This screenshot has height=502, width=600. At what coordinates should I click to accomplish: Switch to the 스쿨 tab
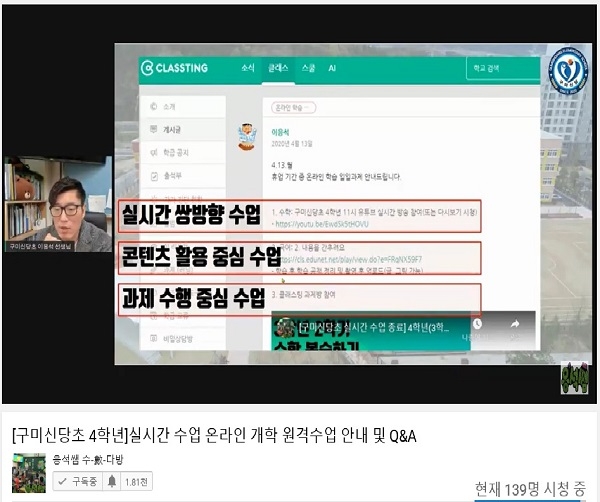(x=308, y=68)
